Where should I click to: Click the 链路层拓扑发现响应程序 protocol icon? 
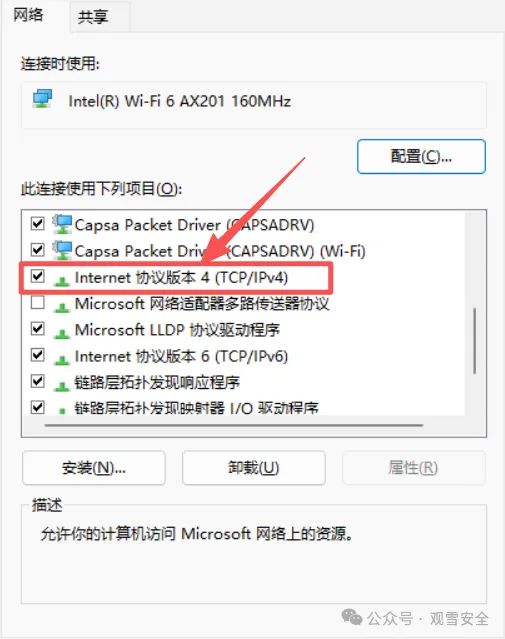(62, 386)
